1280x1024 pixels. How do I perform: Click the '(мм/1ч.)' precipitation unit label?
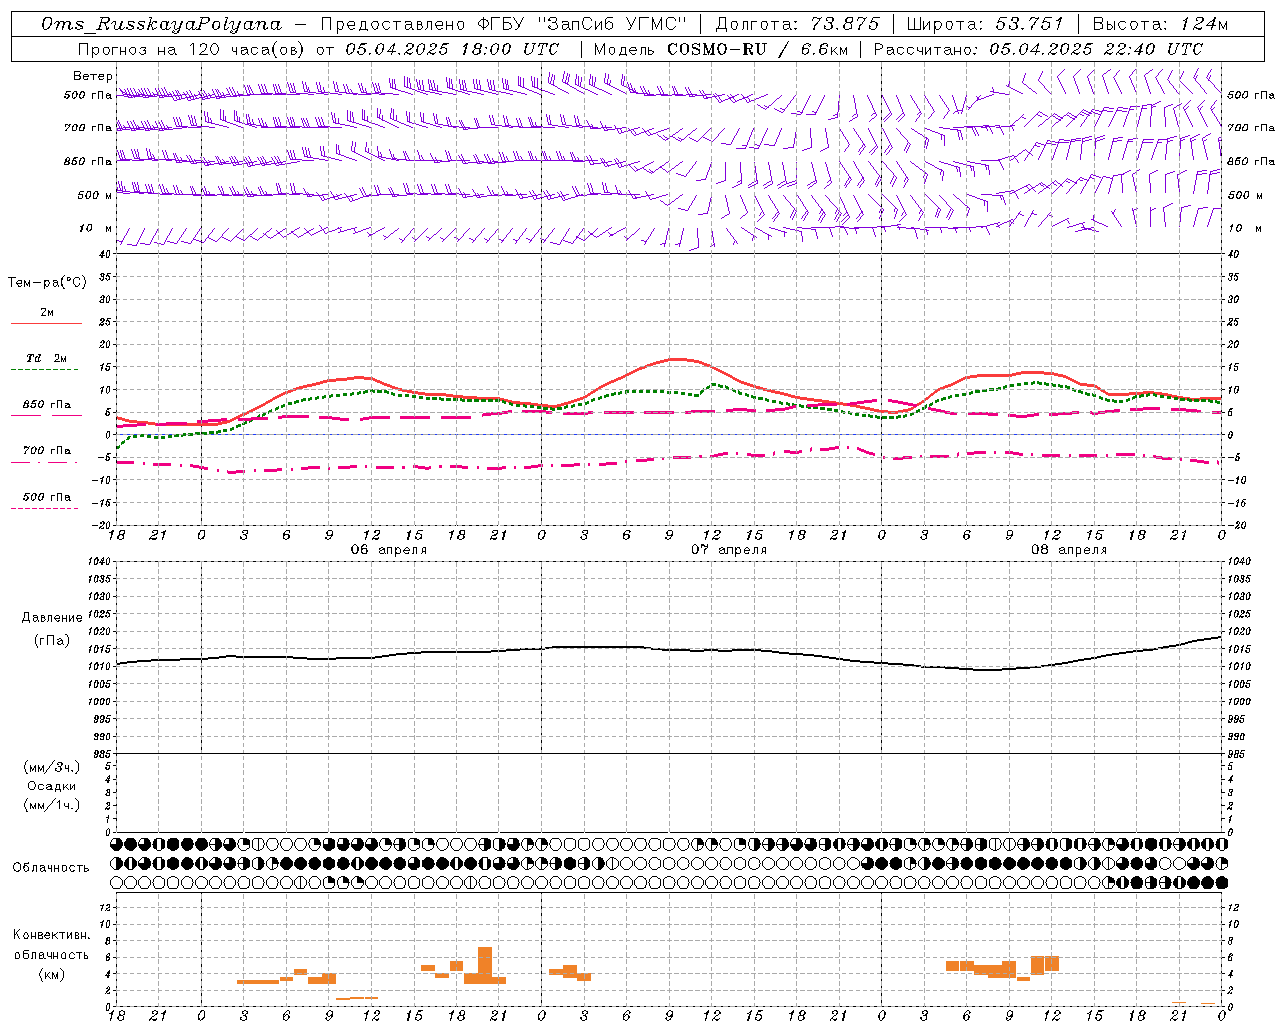pyautogui.click(x=52, y=805)
